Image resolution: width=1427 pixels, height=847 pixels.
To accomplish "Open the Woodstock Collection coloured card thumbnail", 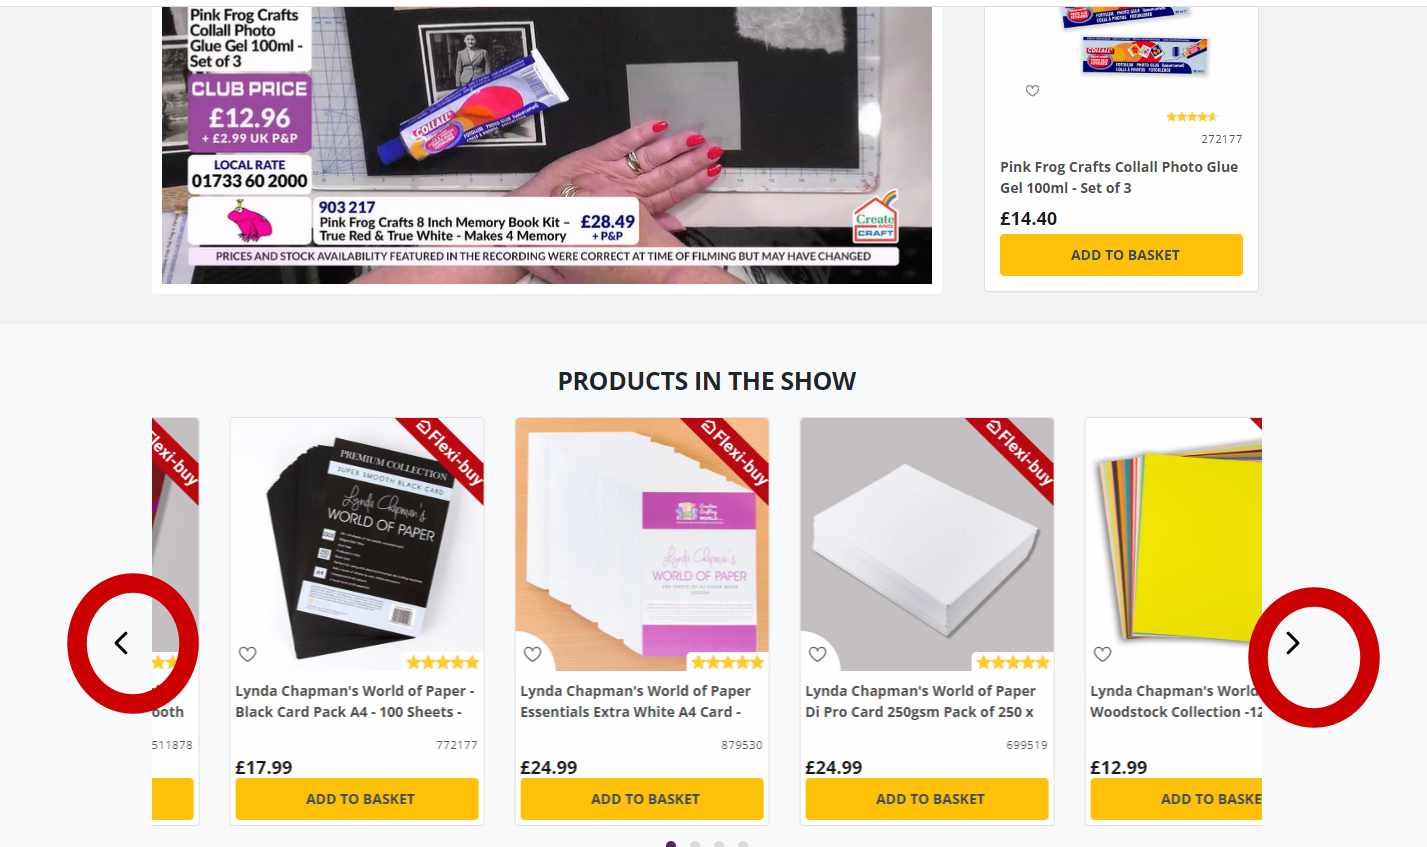I will point(1174,544).
